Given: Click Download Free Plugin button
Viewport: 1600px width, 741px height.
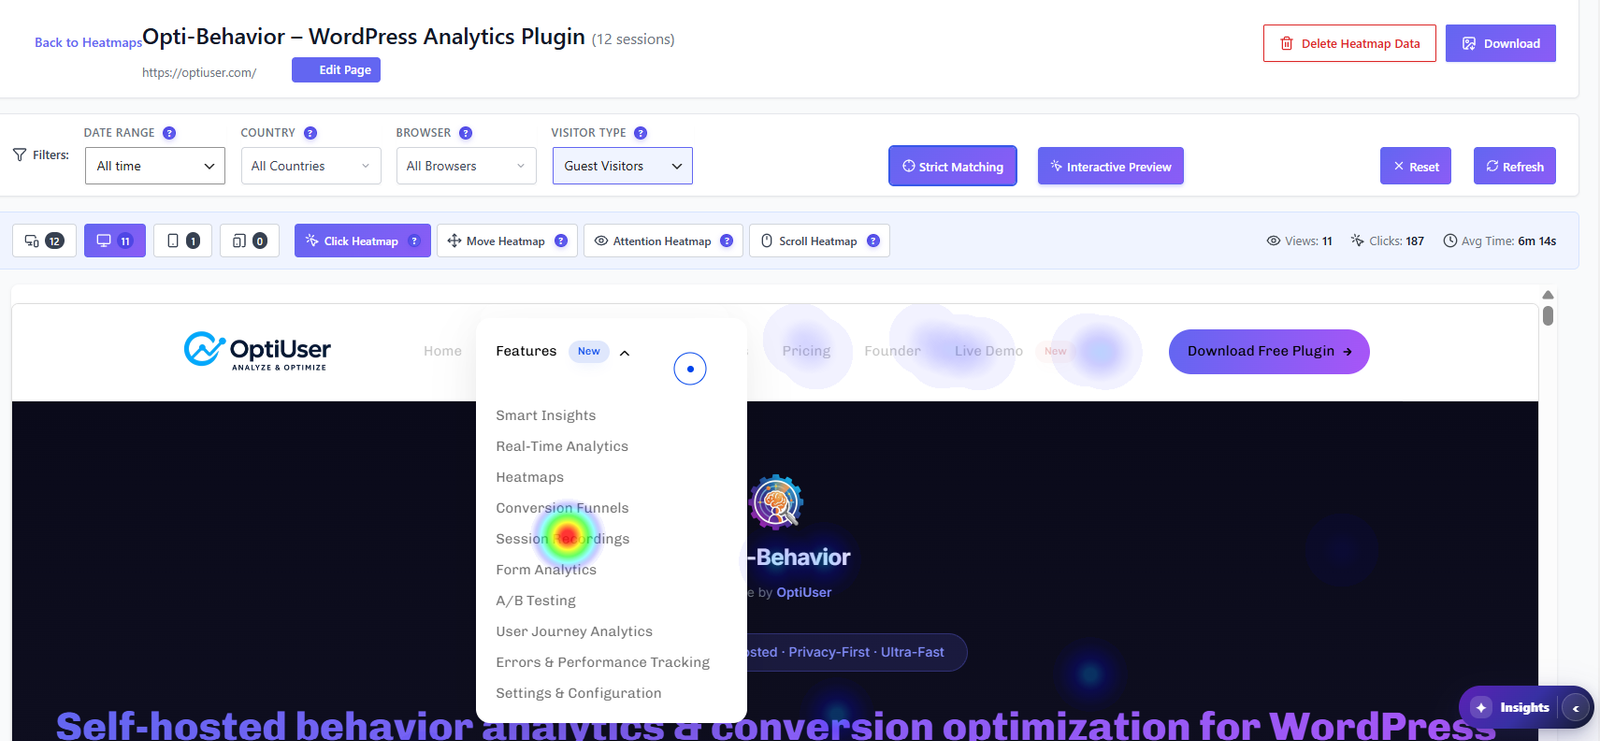Looking at the screenshot, I should coord(1269,352).
